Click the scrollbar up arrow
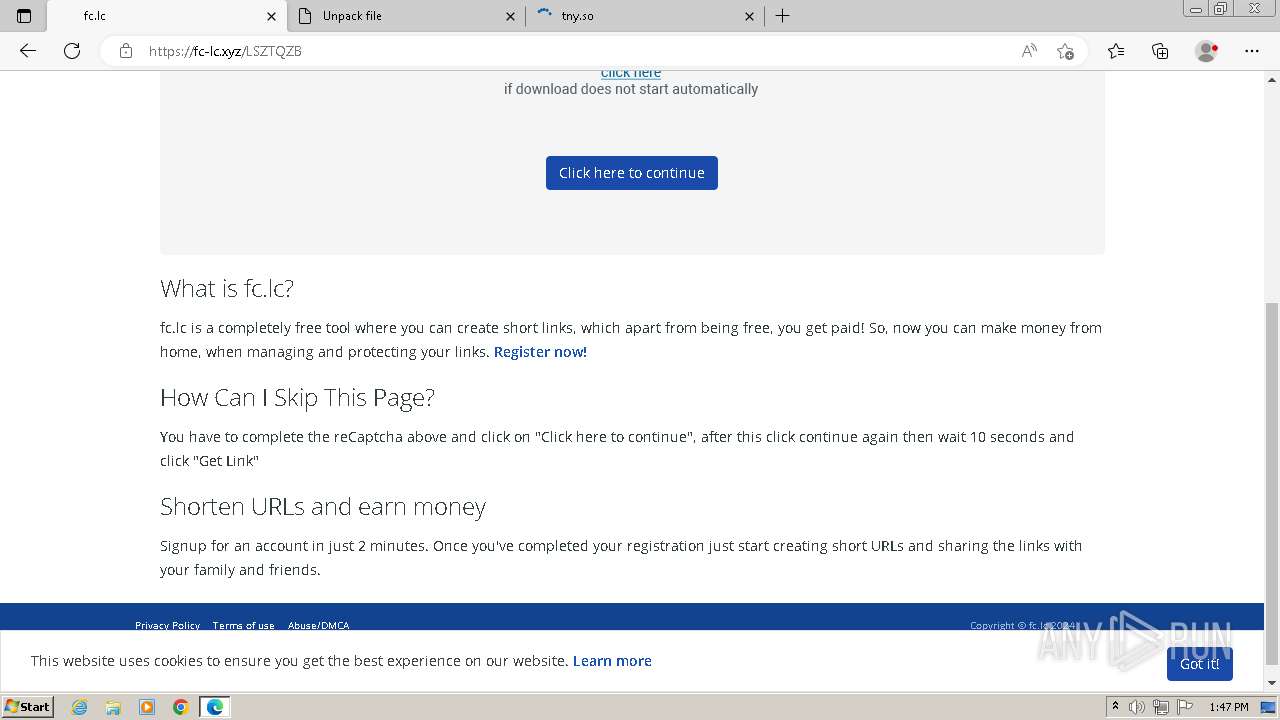The height and width of the screenshot is (720, 1280). [x=1272, y=78]
